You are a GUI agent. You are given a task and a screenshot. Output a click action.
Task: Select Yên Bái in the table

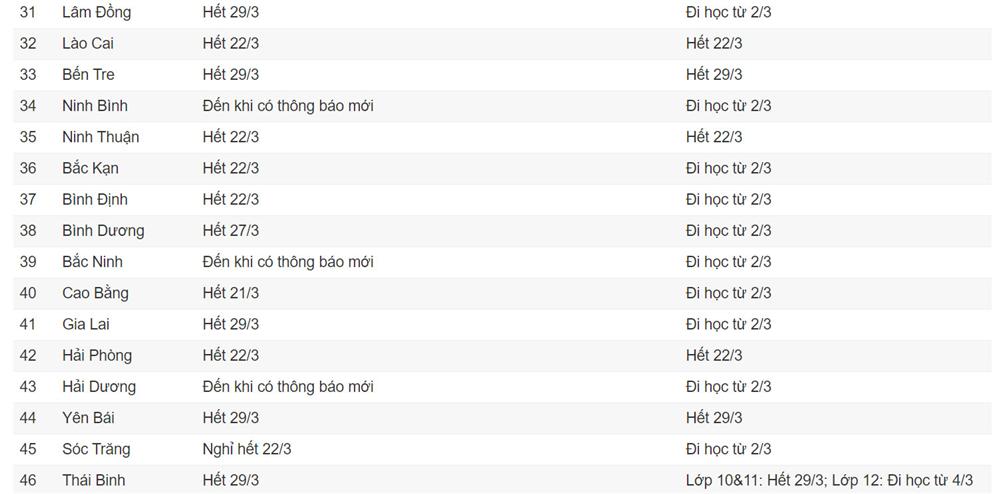point(88,418)
